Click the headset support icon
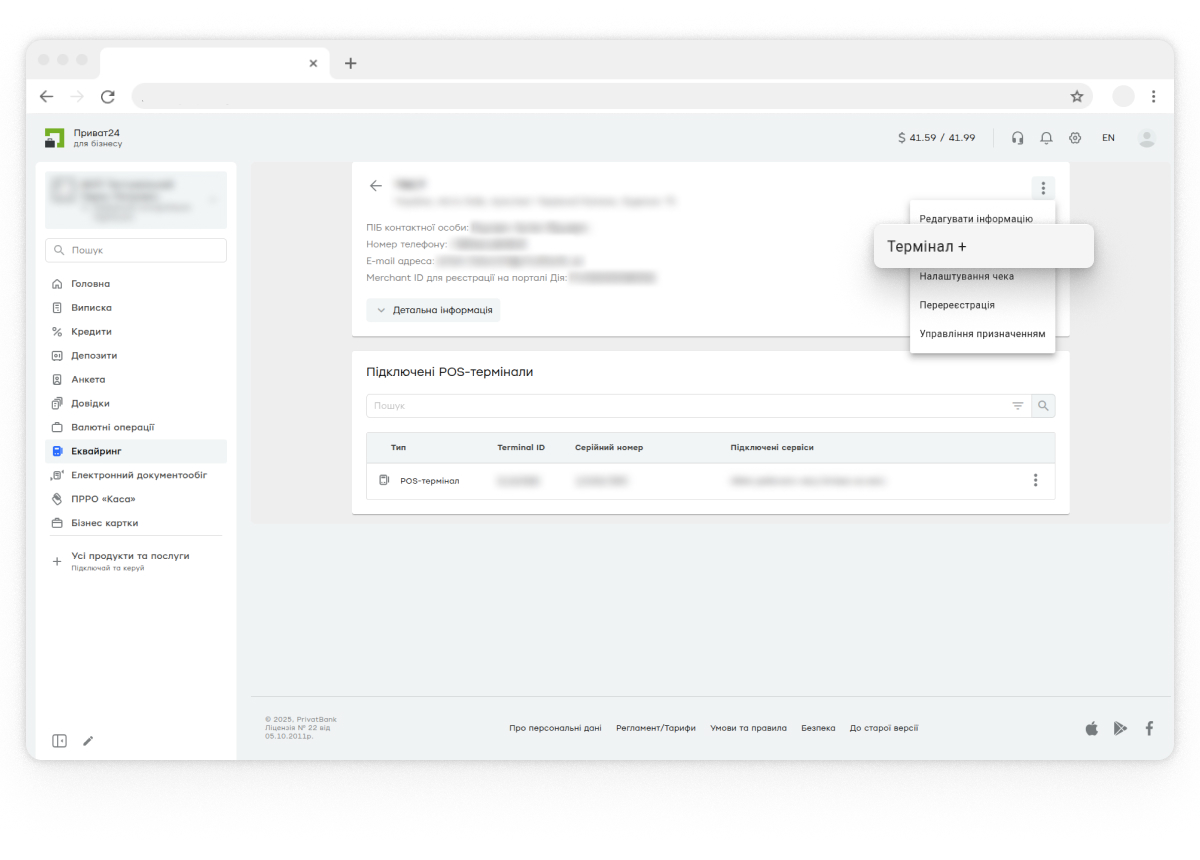The height and width of the screenshot is (860, 1200). click(x=1017, y=138)
